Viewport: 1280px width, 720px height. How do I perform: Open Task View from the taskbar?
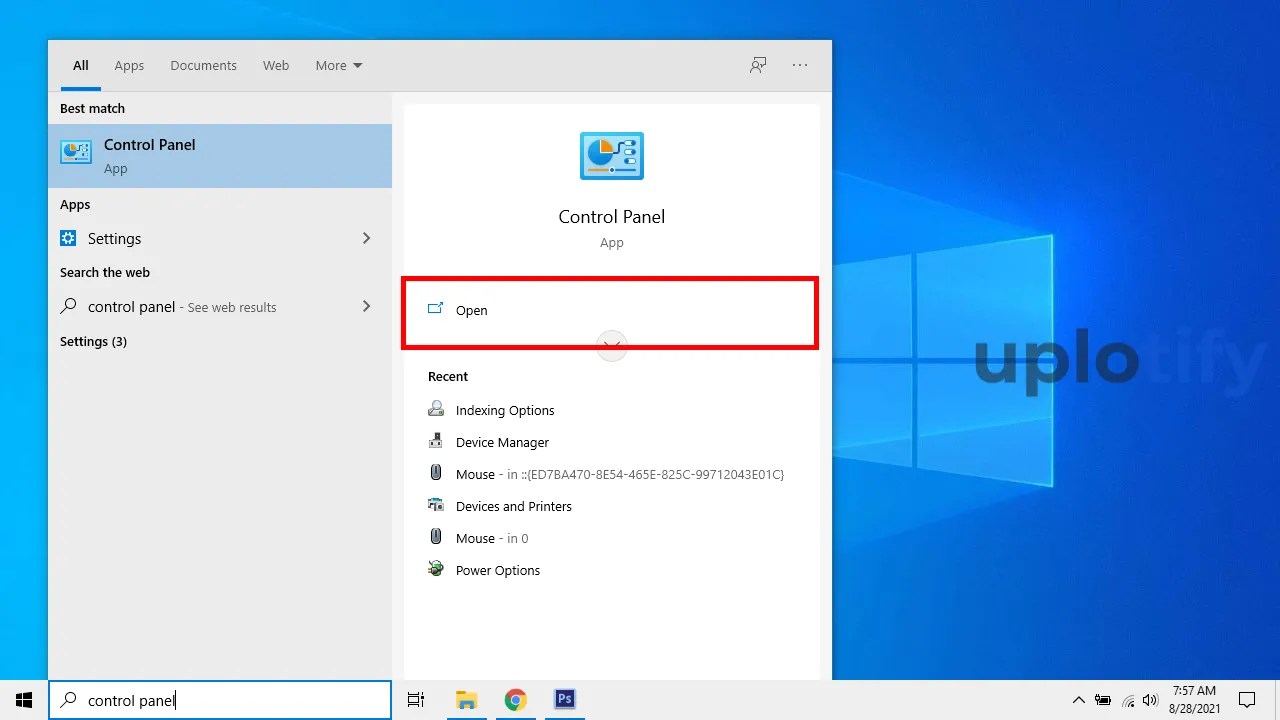(416, 700)
